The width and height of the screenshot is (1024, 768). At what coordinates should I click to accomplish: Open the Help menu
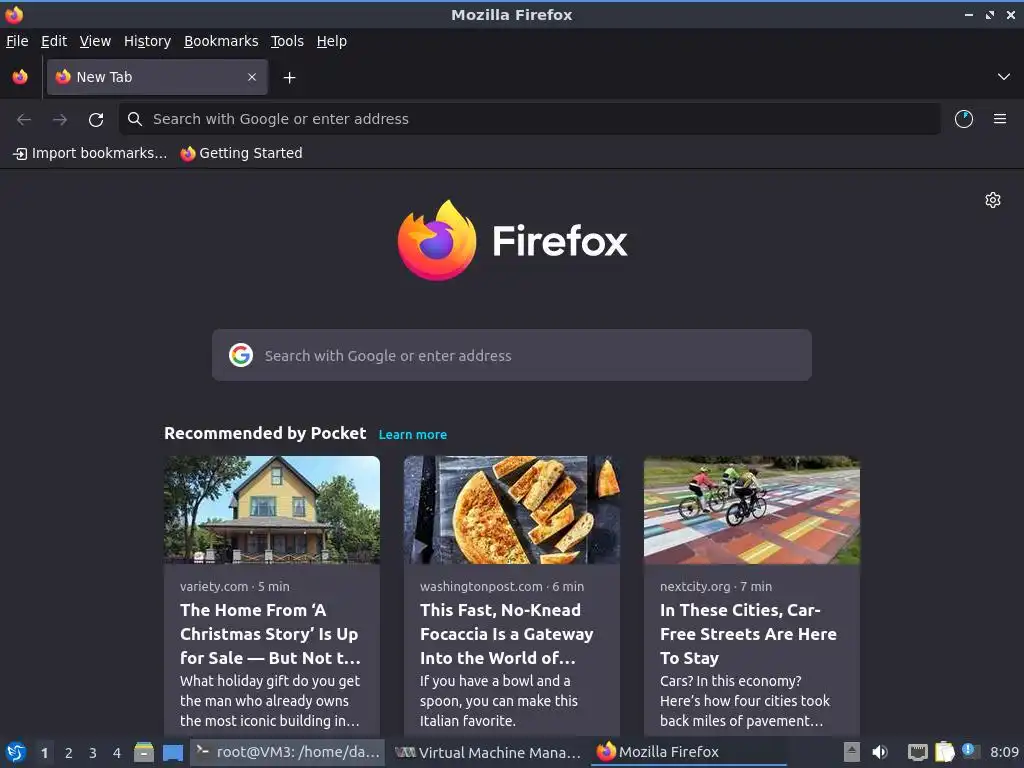tap(332, 41)
